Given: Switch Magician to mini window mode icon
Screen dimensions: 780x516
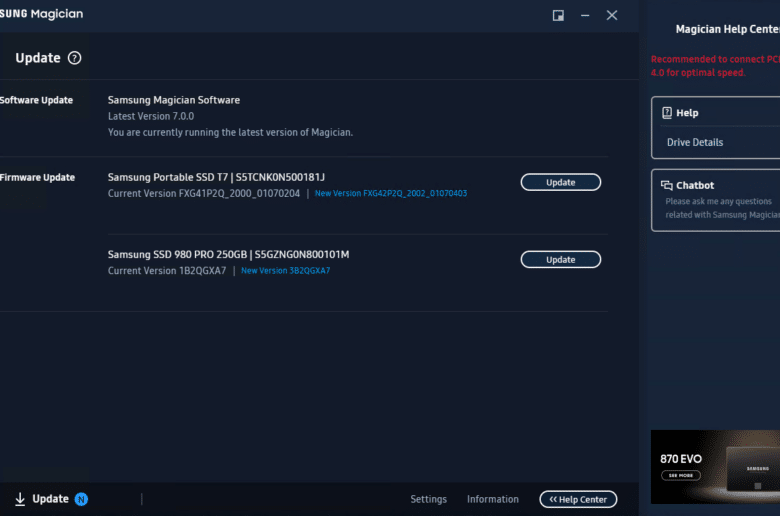Looking at the screenshot, I should 558,15.
